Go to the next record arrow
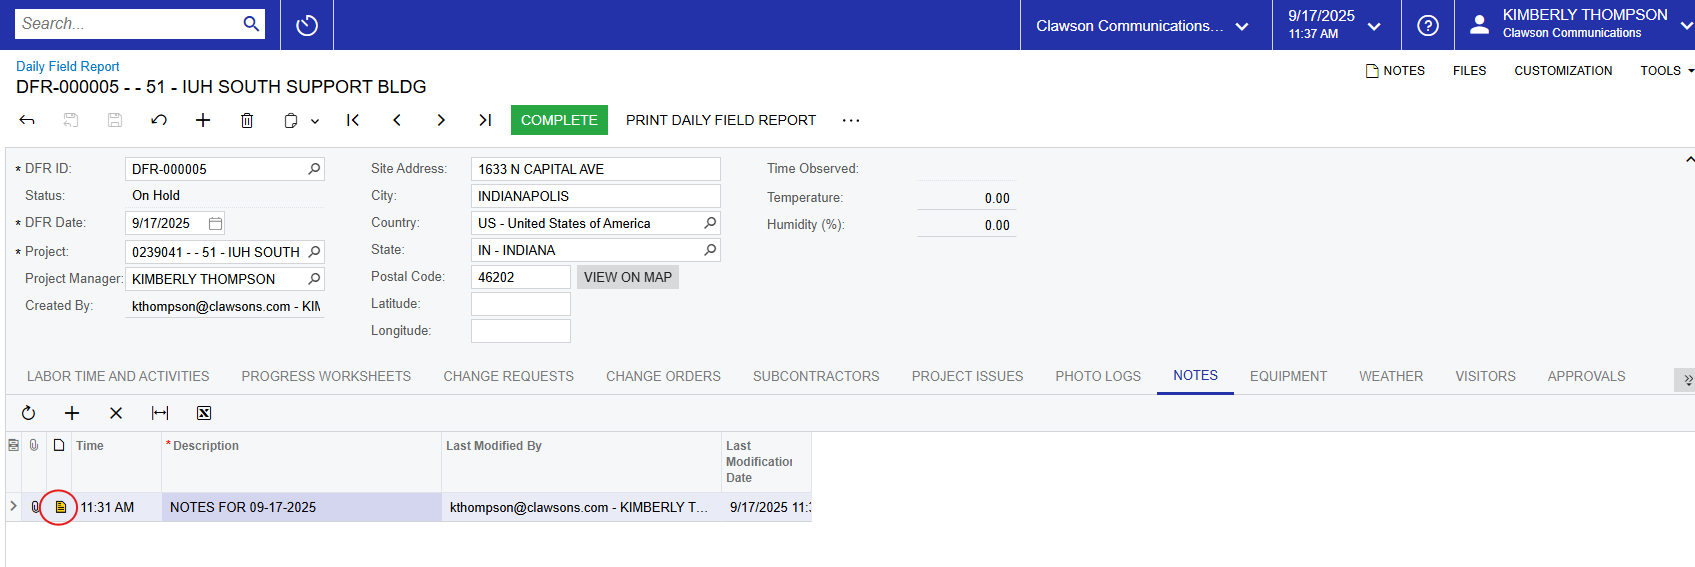The height and width of the screenshot is (567, 1695). click(441, 120)
